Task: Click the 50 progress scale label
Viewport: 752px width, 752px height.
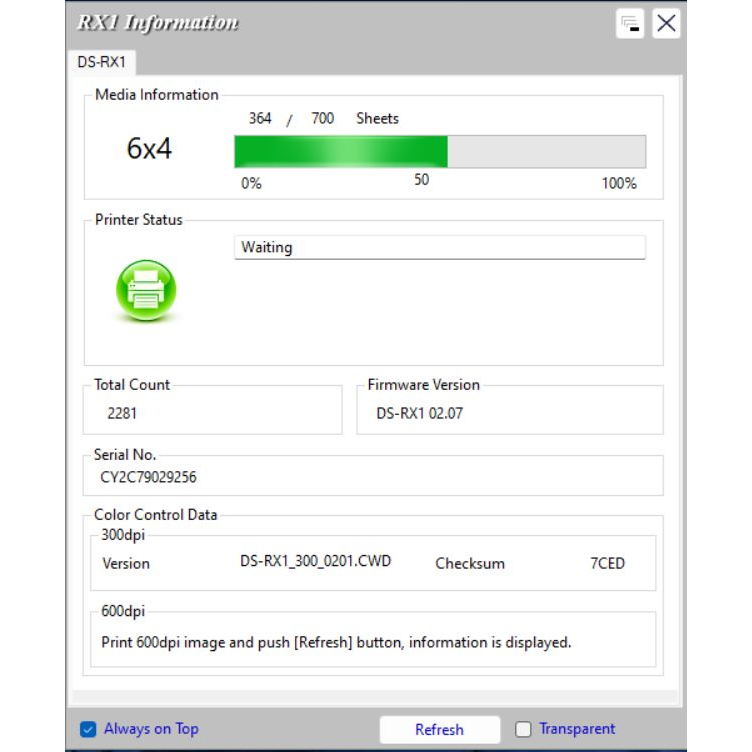Action: click(x=422, y=180)
